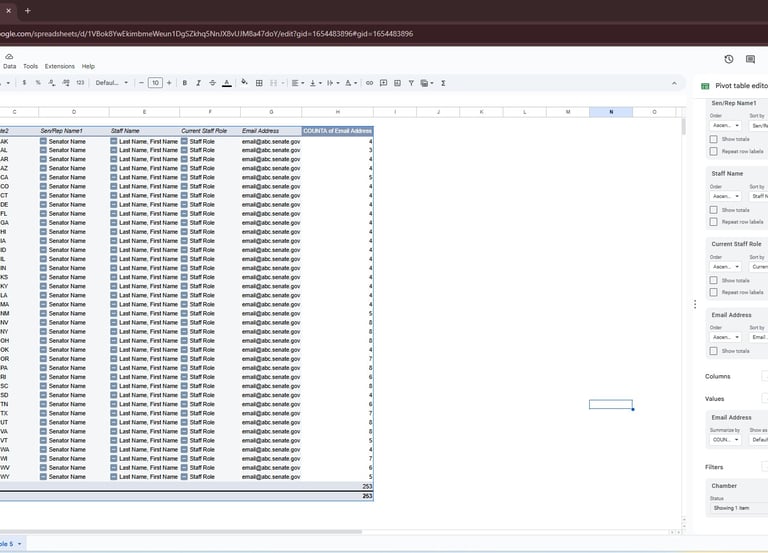Screen dimensions: 768x553
Task: Decrease font size with minus button
Action: 141,83
